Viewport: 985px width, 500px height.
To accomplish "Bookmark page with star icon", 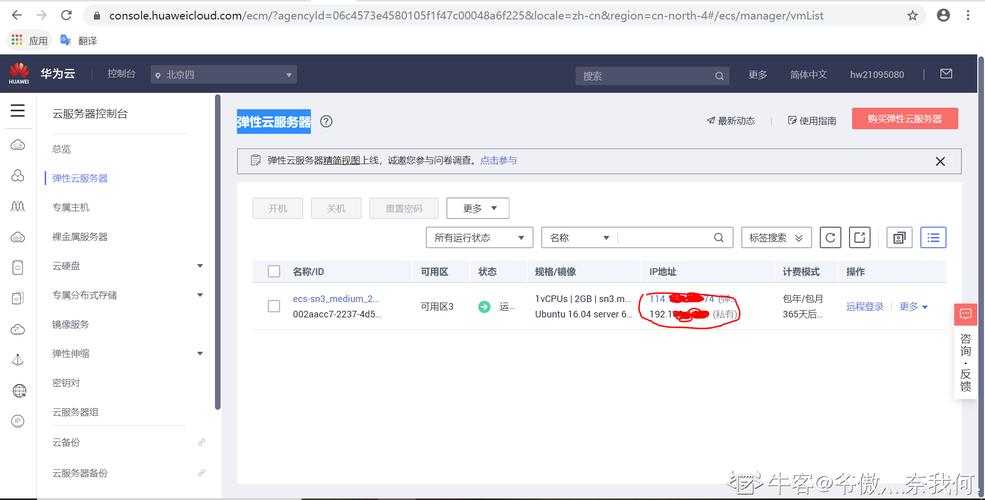I will tap(913, 16).
